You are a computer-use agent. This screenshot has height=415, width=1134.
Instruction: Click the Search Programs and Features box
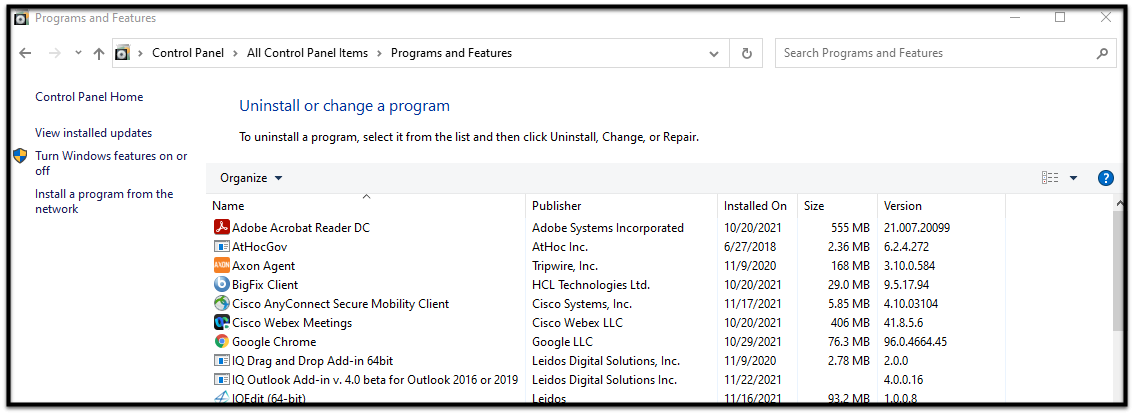point(935,53)
